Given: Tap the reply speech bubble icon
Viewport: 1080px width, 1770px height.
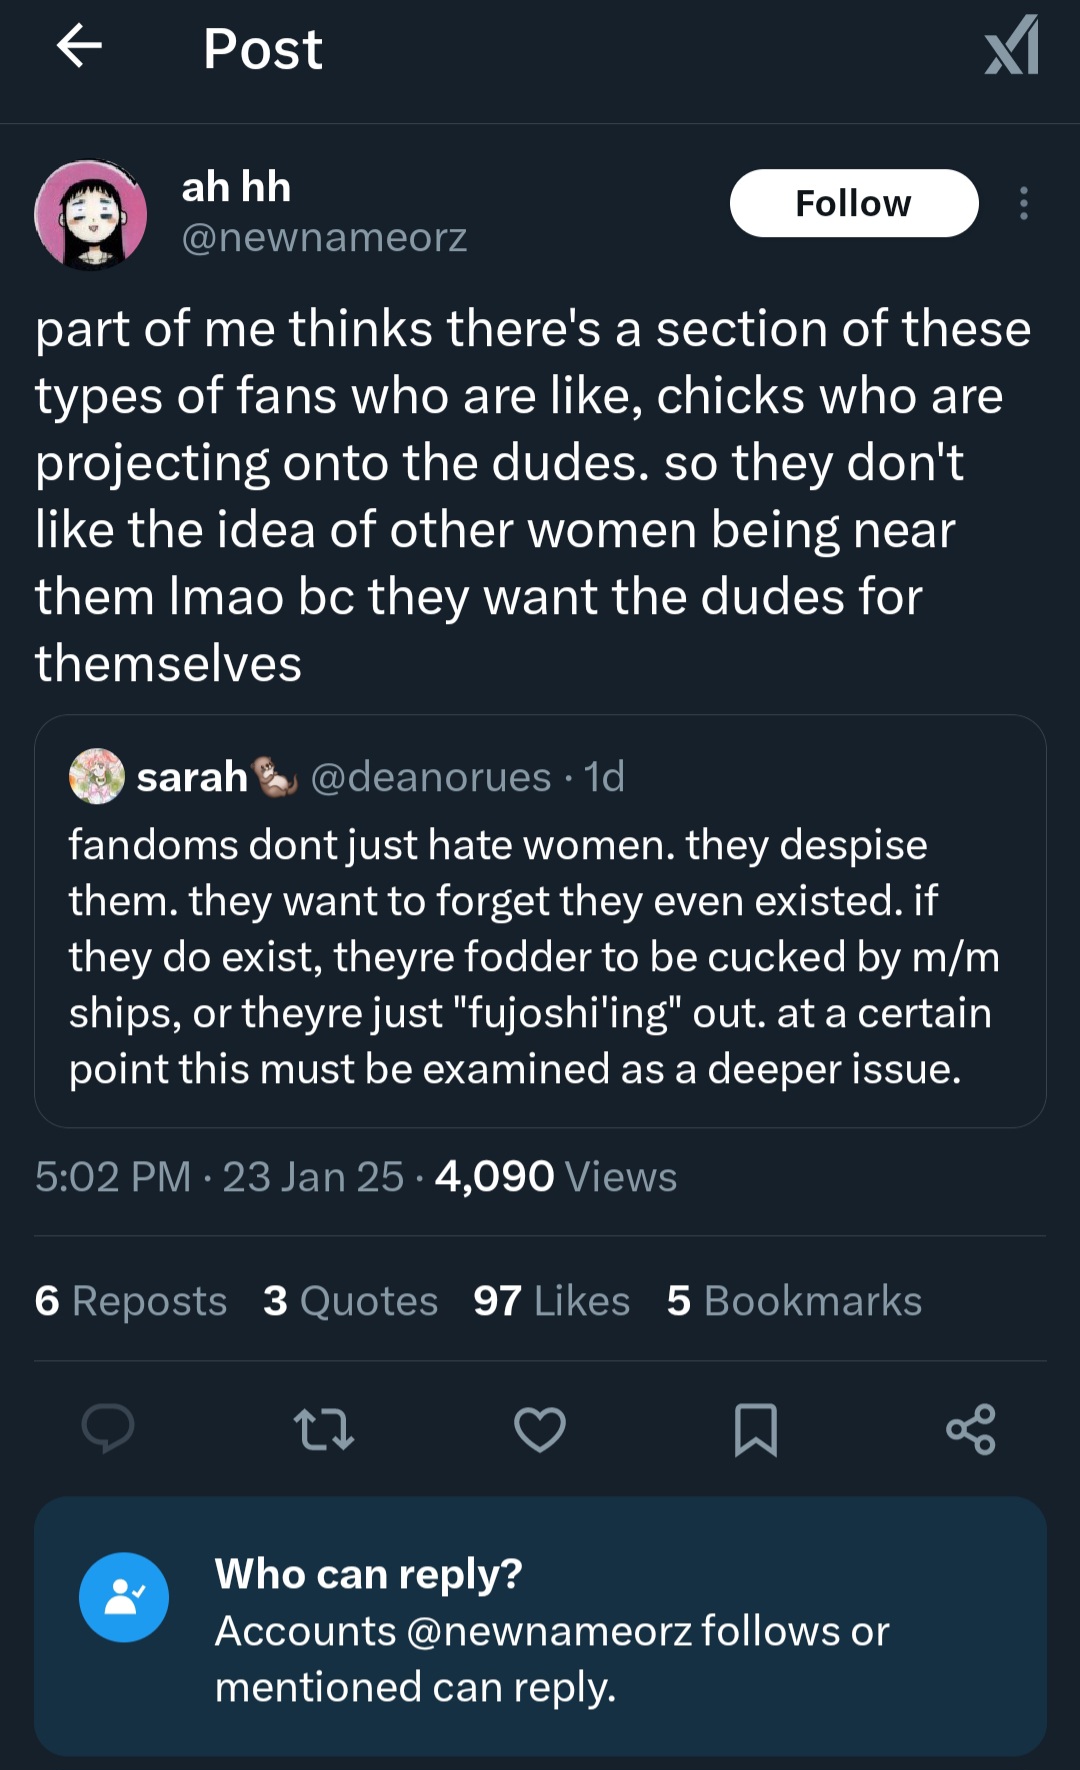Looking at the screenshot, I should pos(108,1428).
